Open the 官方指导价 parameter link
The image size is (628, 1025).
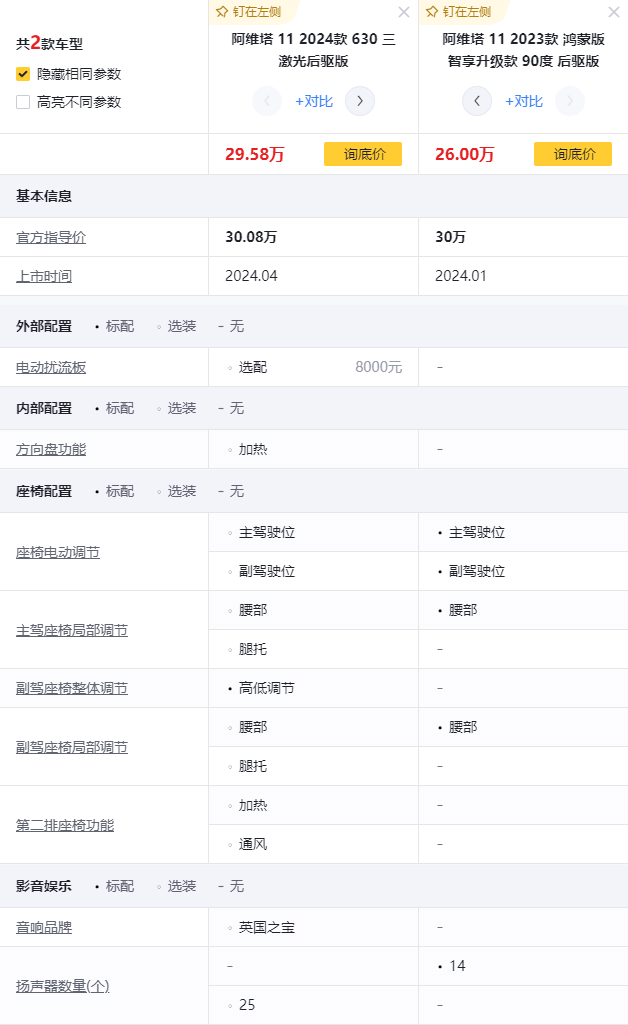[x=51, y=238]
